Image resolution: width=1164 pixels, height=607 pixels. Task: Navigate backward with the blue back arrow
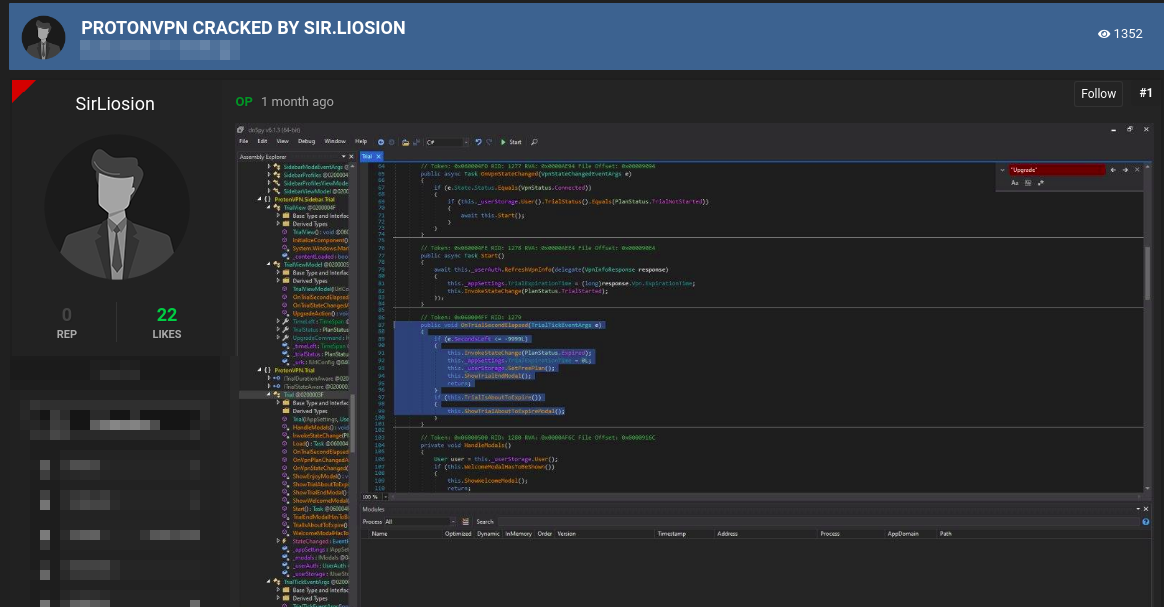381,142
